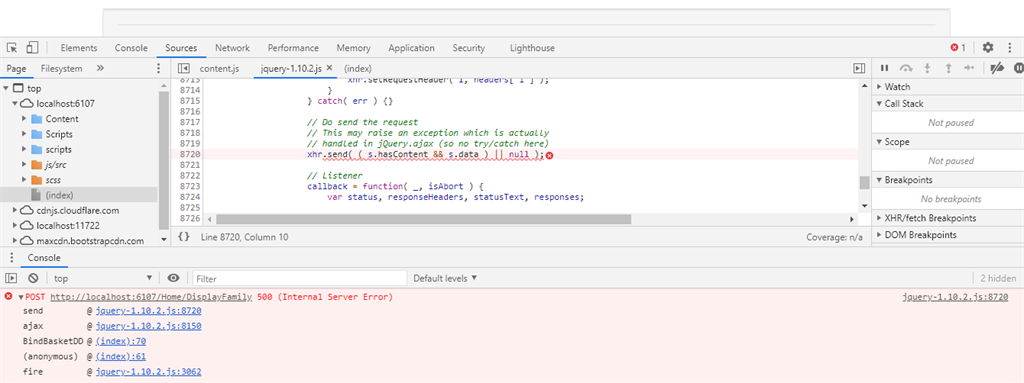Image resolution: width=1024 pixels, height=383 pixels.
Task: Collapse the localhost:6107 tree node
Action: (x=14, y=103)
